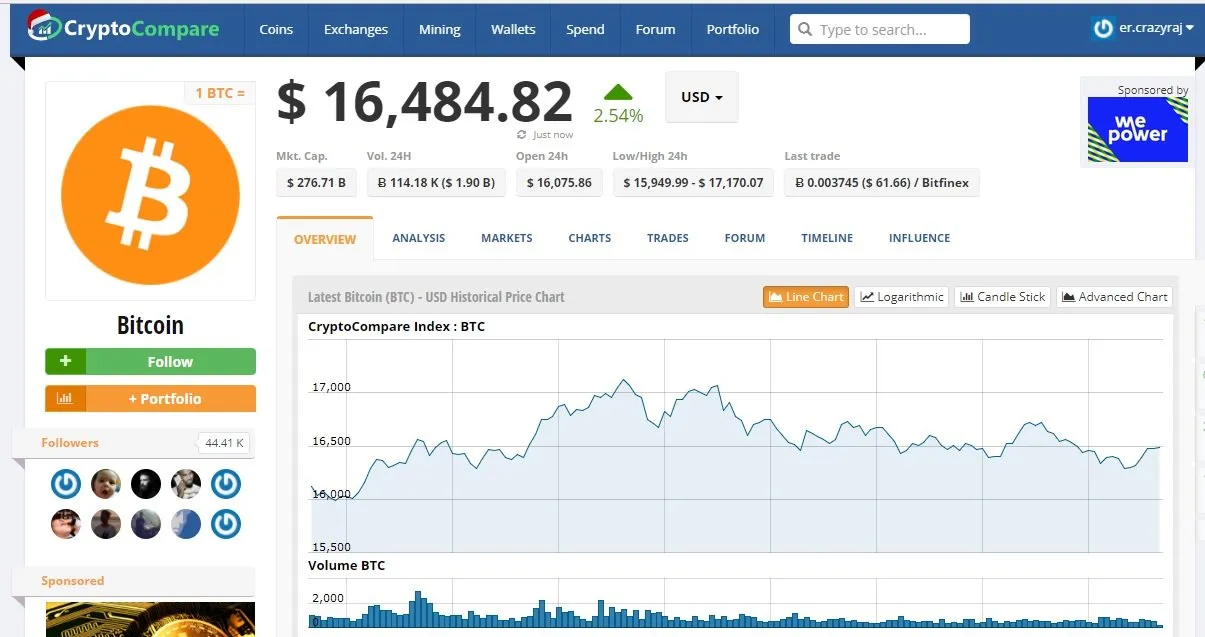Click the search magnifier icon
This screenshot has height=637, width=1205.
point(804,30)
